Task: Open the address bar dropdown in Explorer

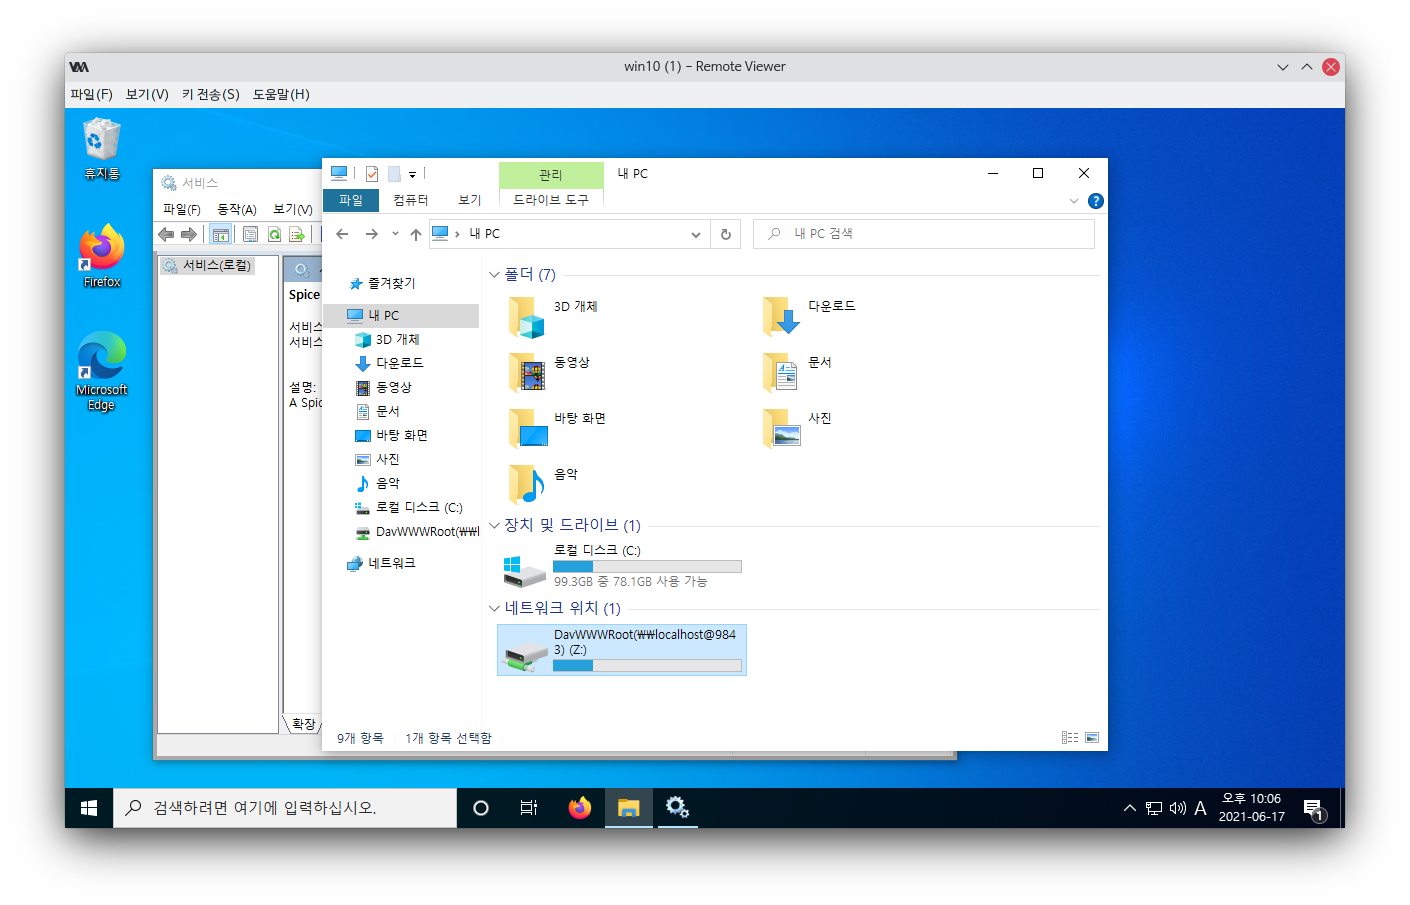Action: (x=696, y=233)
